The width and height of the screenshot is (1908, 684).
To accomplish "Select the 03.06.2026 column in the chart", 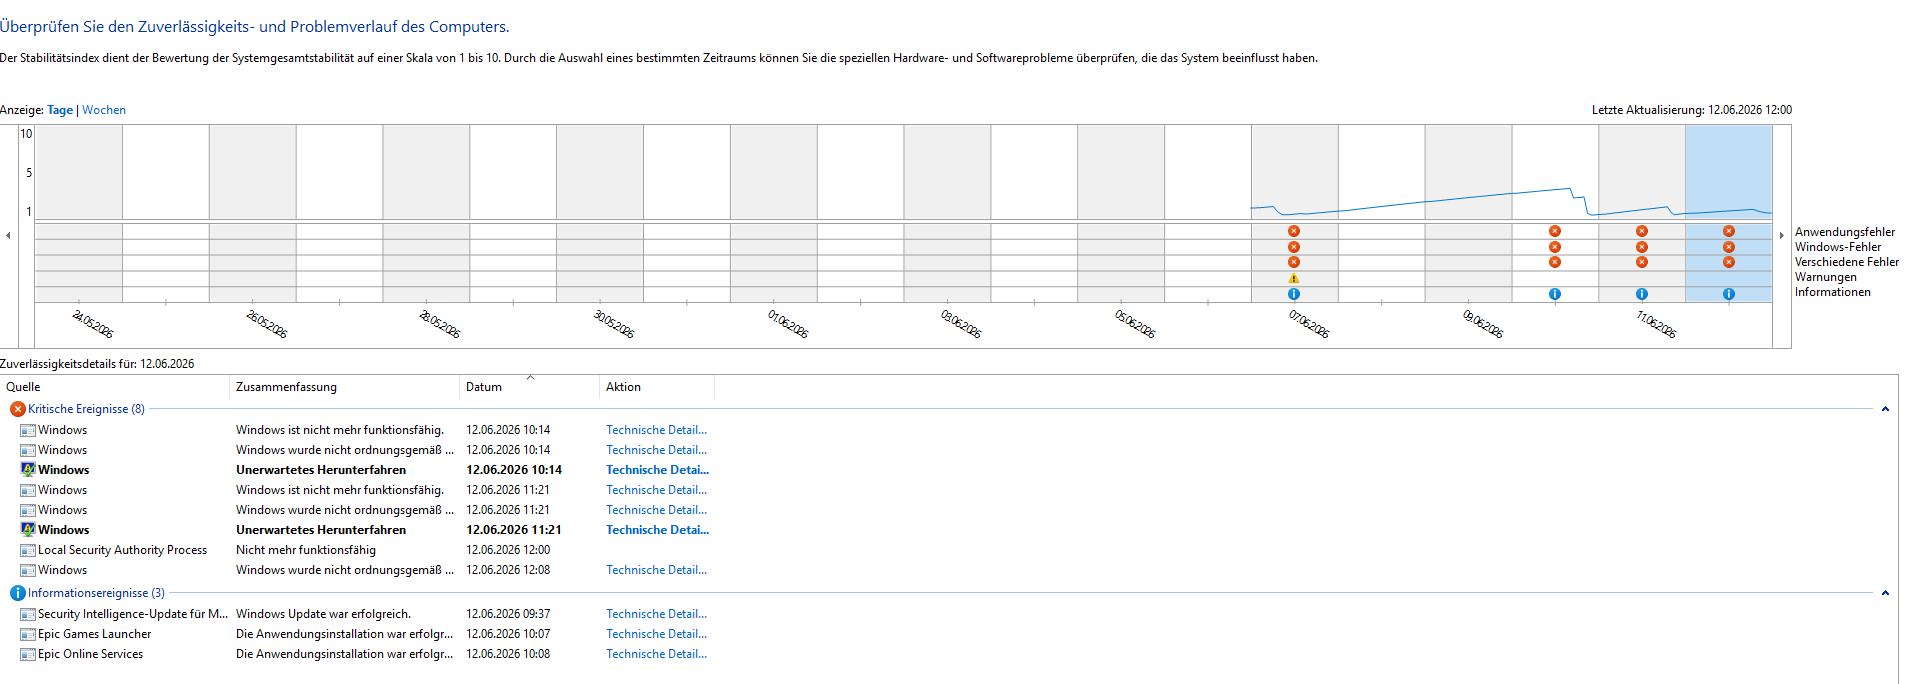I will [x=947, y=213].
